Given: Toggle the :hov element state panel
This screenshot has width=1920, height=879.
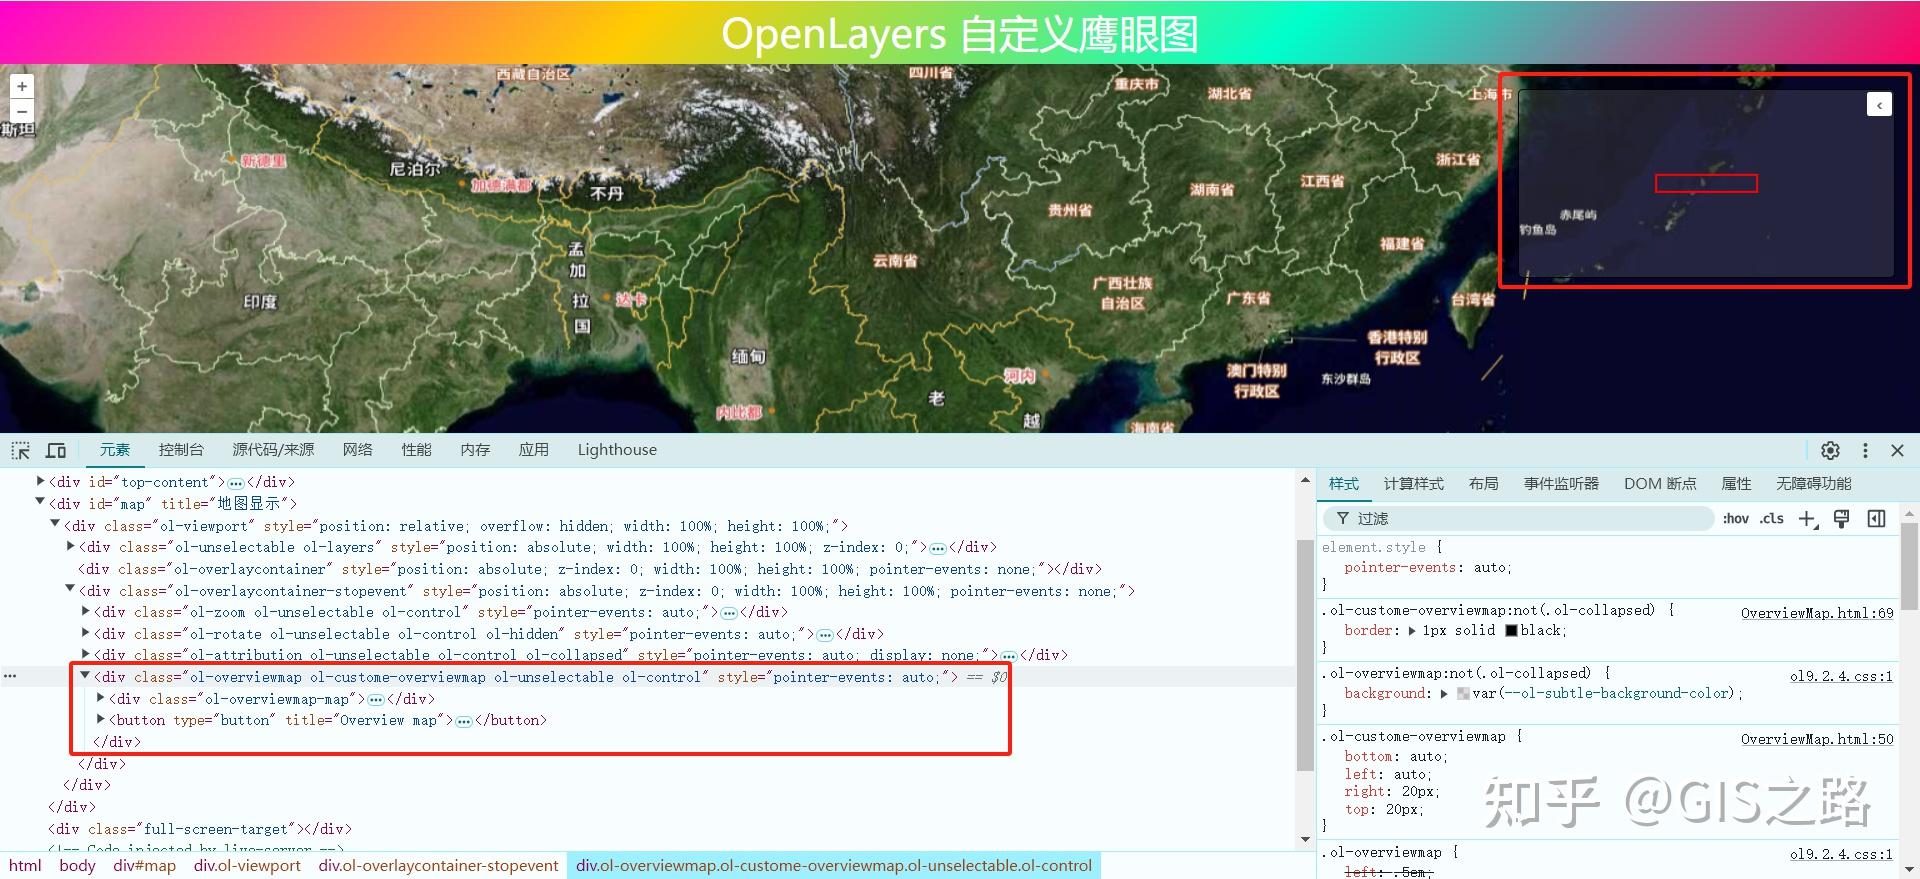Looking at the screenshot, I should pos(1736,518).
